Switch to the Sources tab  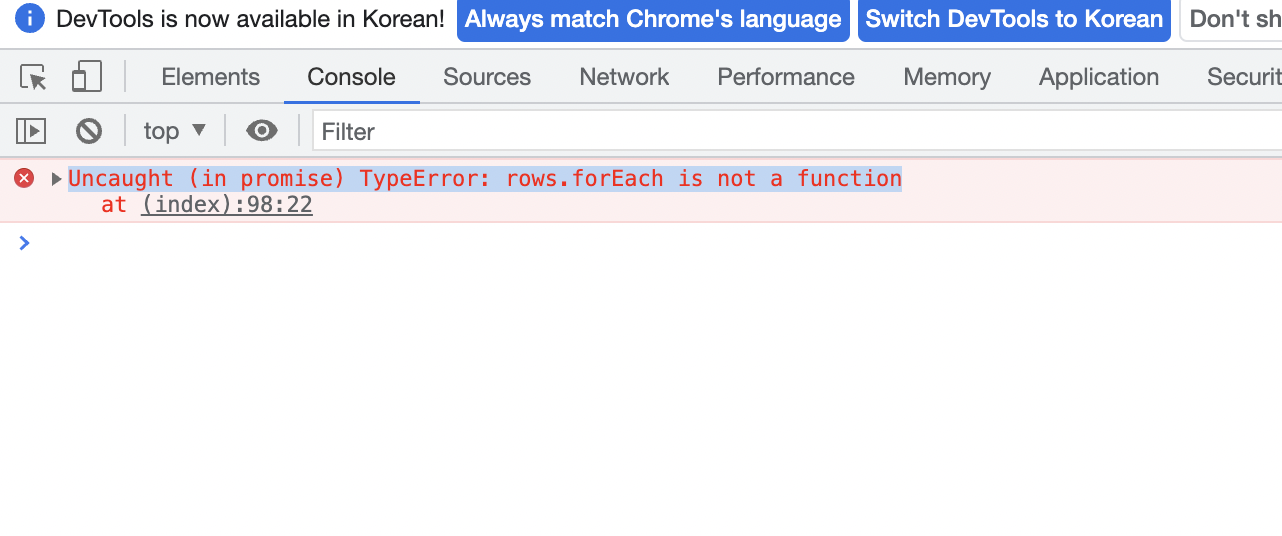point(487,77)
